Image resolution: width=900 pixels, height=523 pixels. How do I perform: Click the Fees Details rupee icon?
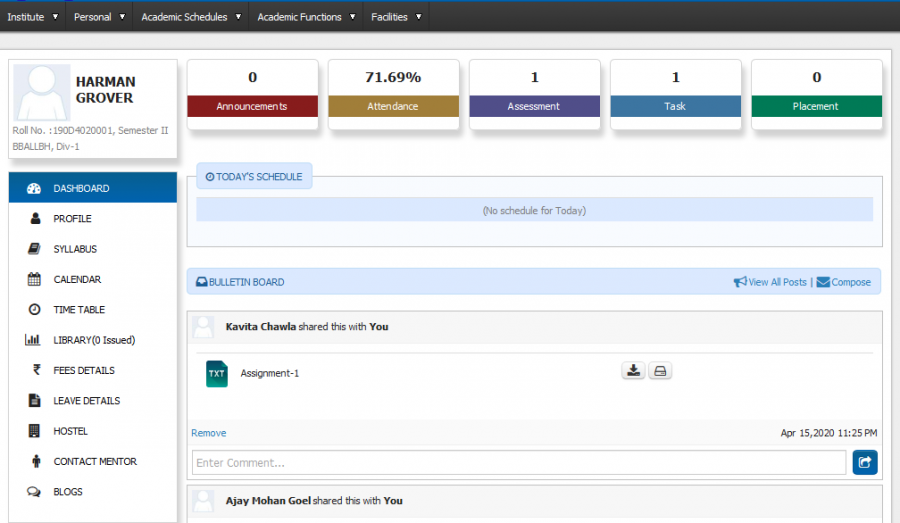pos(36,370)
